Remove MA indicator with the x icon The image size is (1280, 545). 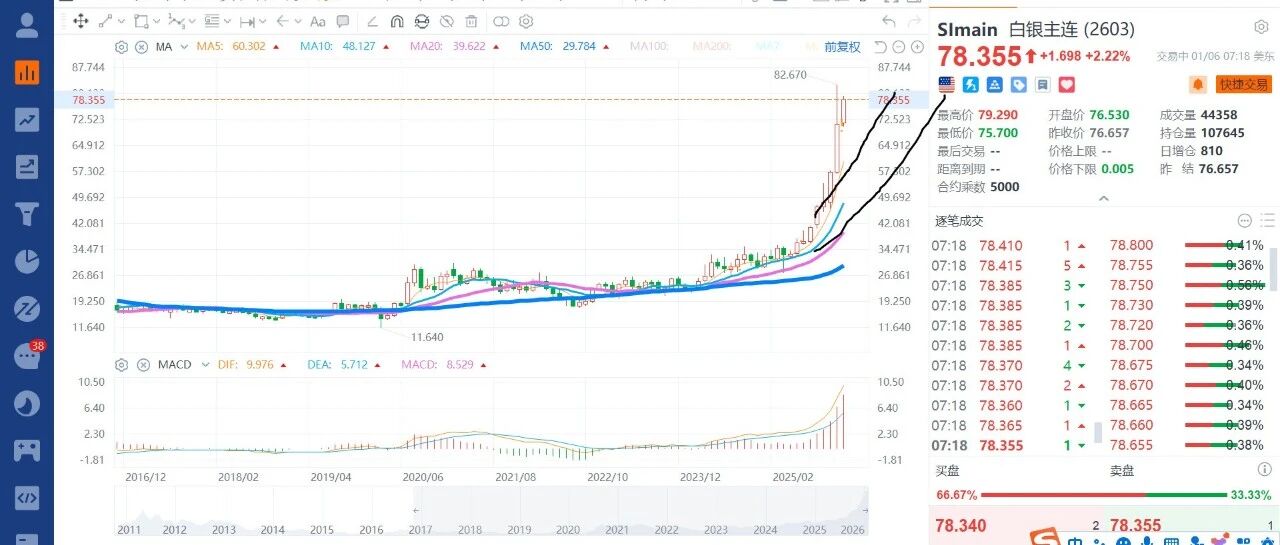point(141,47)
